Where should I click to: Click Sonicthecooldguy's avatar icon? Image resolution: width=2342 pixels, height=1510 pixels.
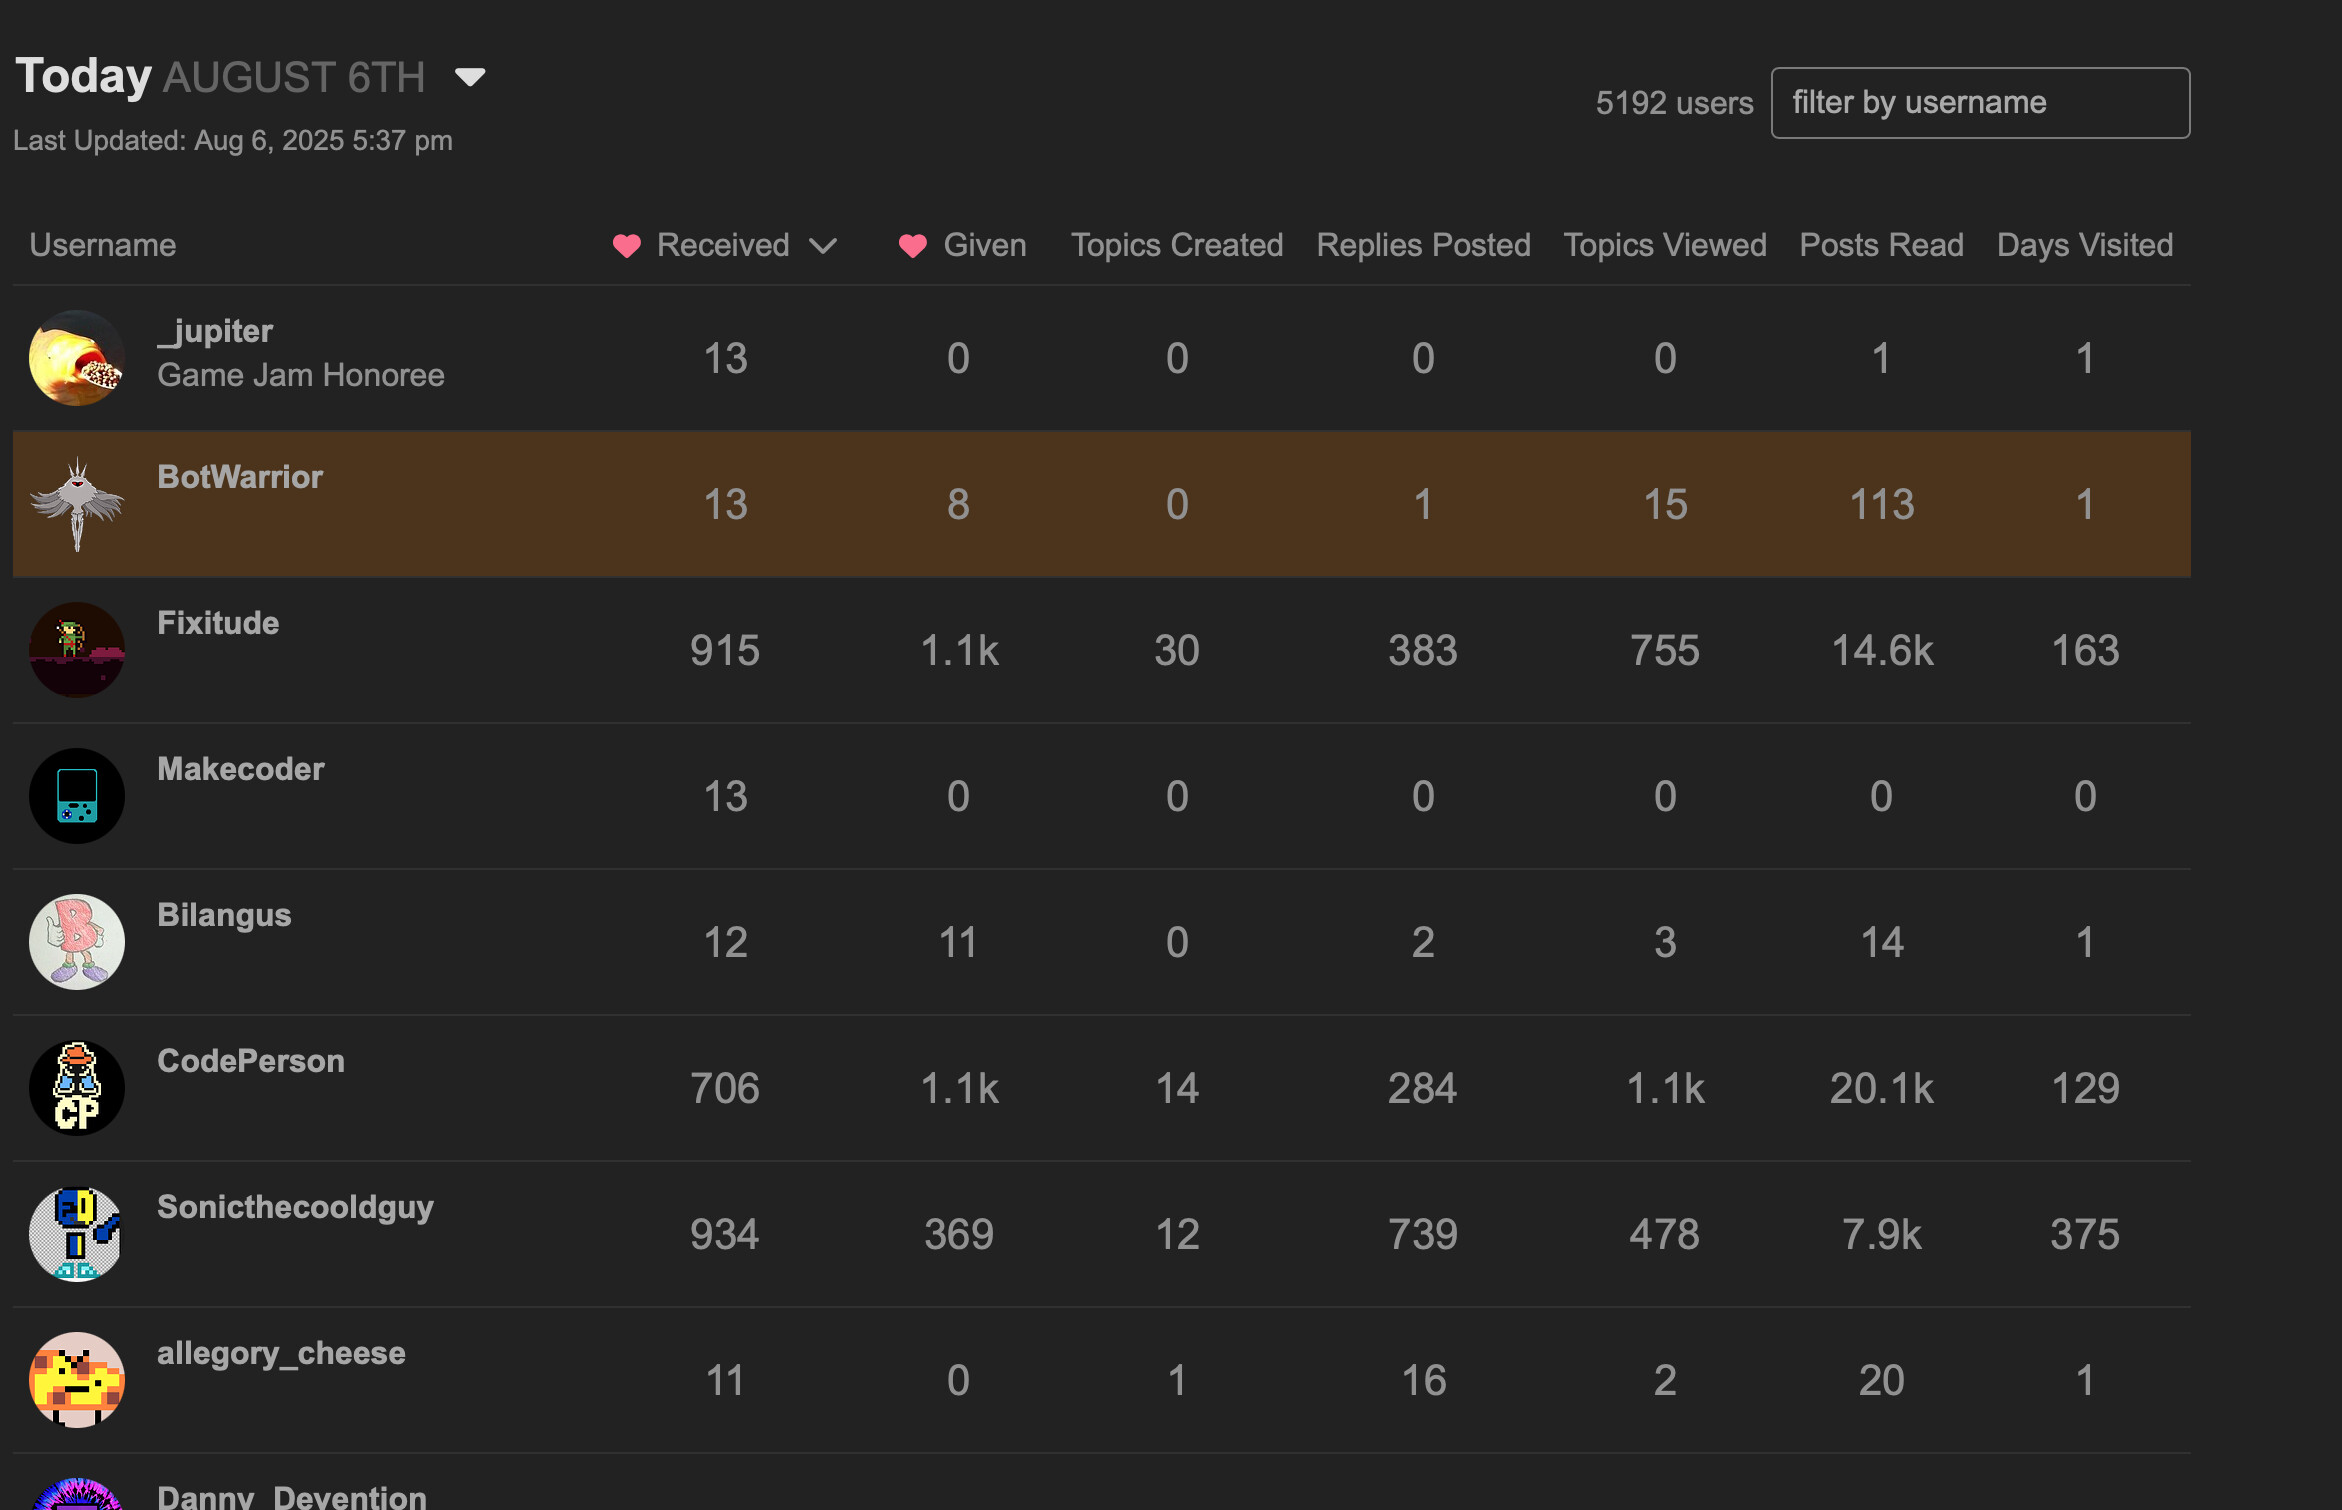tap(77, 1234)
